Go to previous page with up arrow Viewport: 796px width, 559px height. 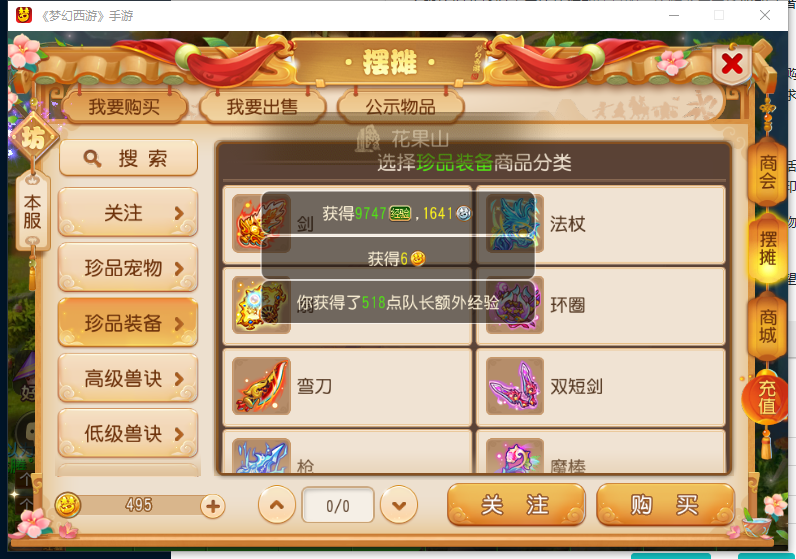(277, 505)
